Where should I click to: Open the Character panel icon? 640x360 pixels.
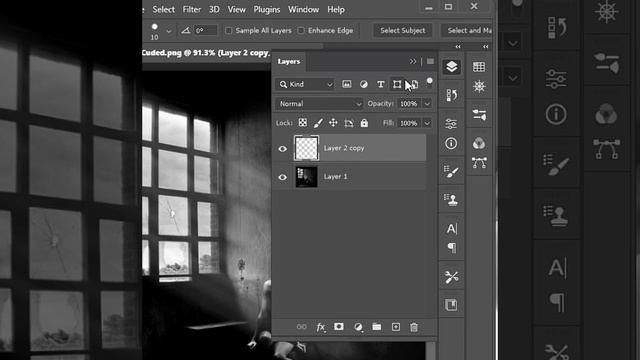[x=451, y=229]
